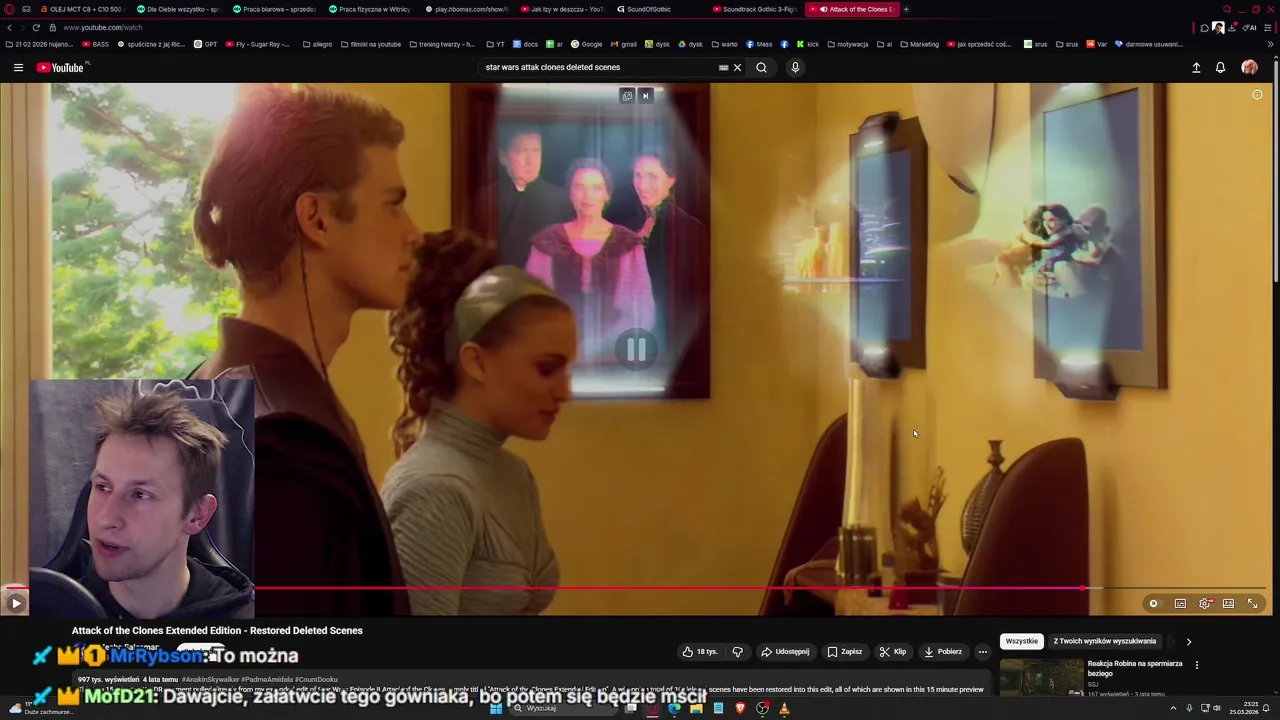This screenshot has height=720, width=1280.
Task: Open the Create upload button
Action: (x=1196, y=67)
